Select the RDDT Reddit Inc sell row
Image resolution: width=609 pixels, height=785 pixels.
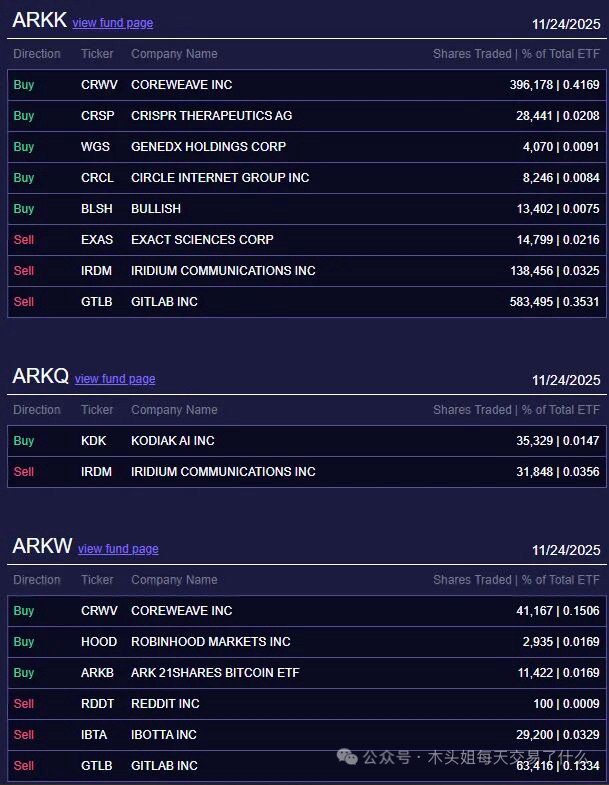307,704
